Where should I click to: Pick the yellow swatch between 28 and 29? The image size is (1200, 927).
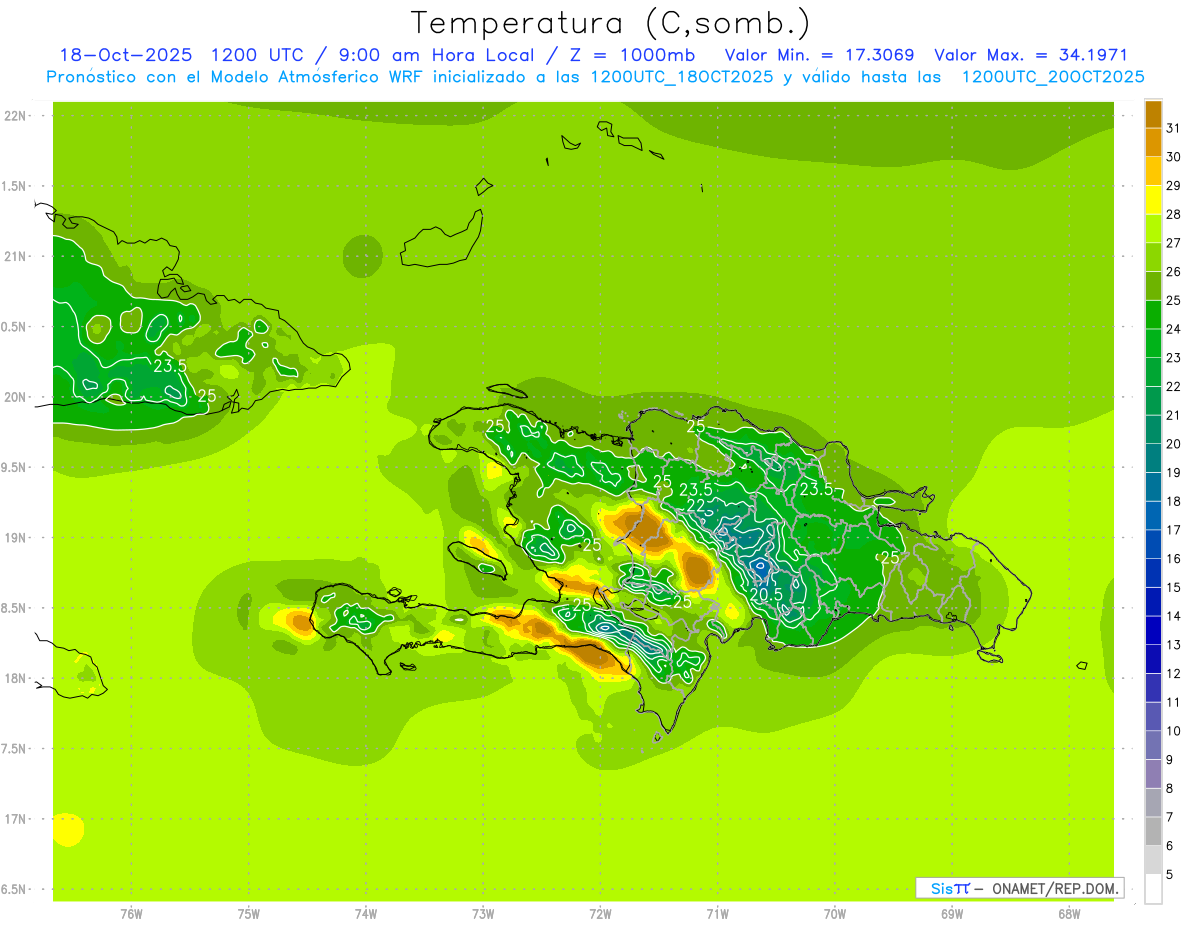[1153, 200]
